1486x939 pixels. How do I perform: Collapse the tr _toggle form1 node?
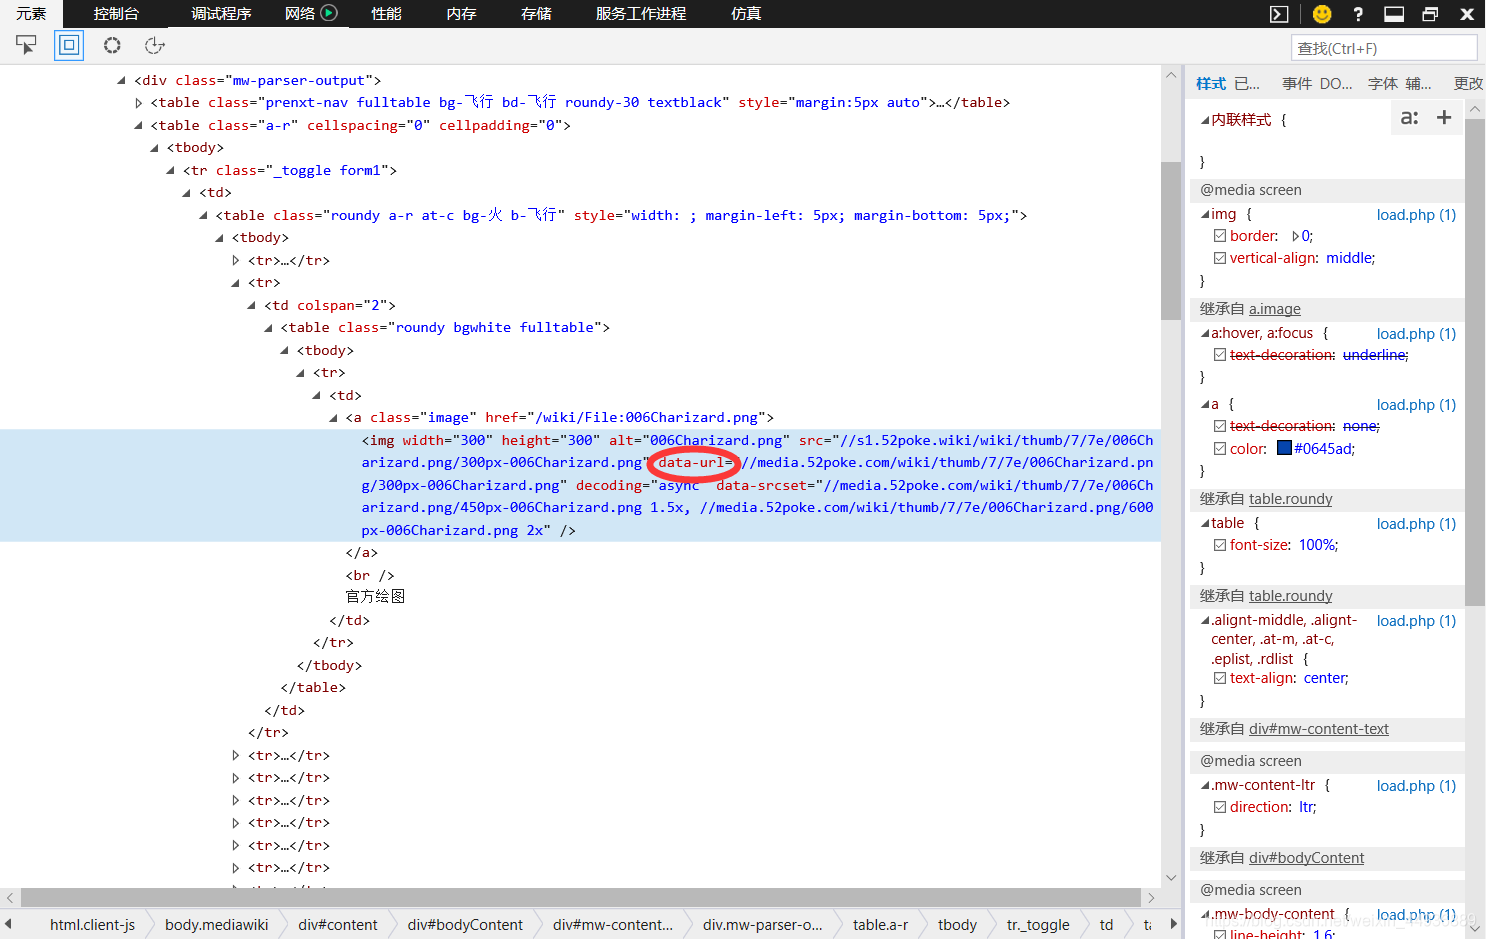pyautogui.click(x=171, y=170)
